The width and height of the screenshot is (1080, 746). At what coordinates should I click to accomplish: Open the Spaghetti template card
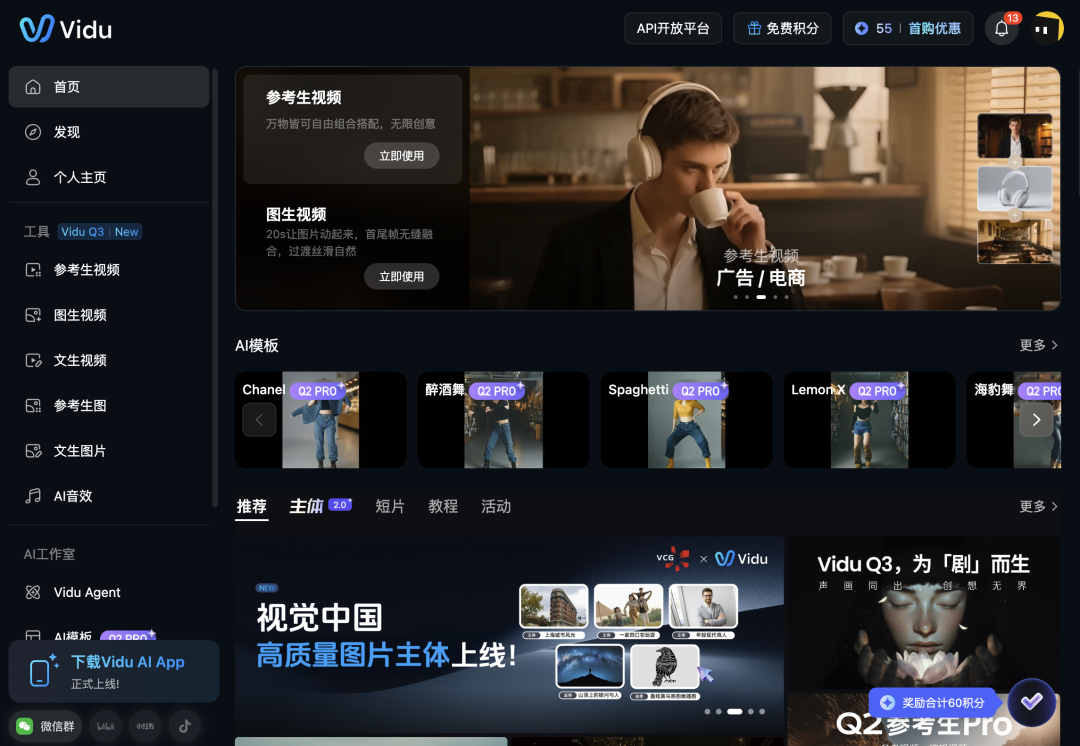coord(687,419)
